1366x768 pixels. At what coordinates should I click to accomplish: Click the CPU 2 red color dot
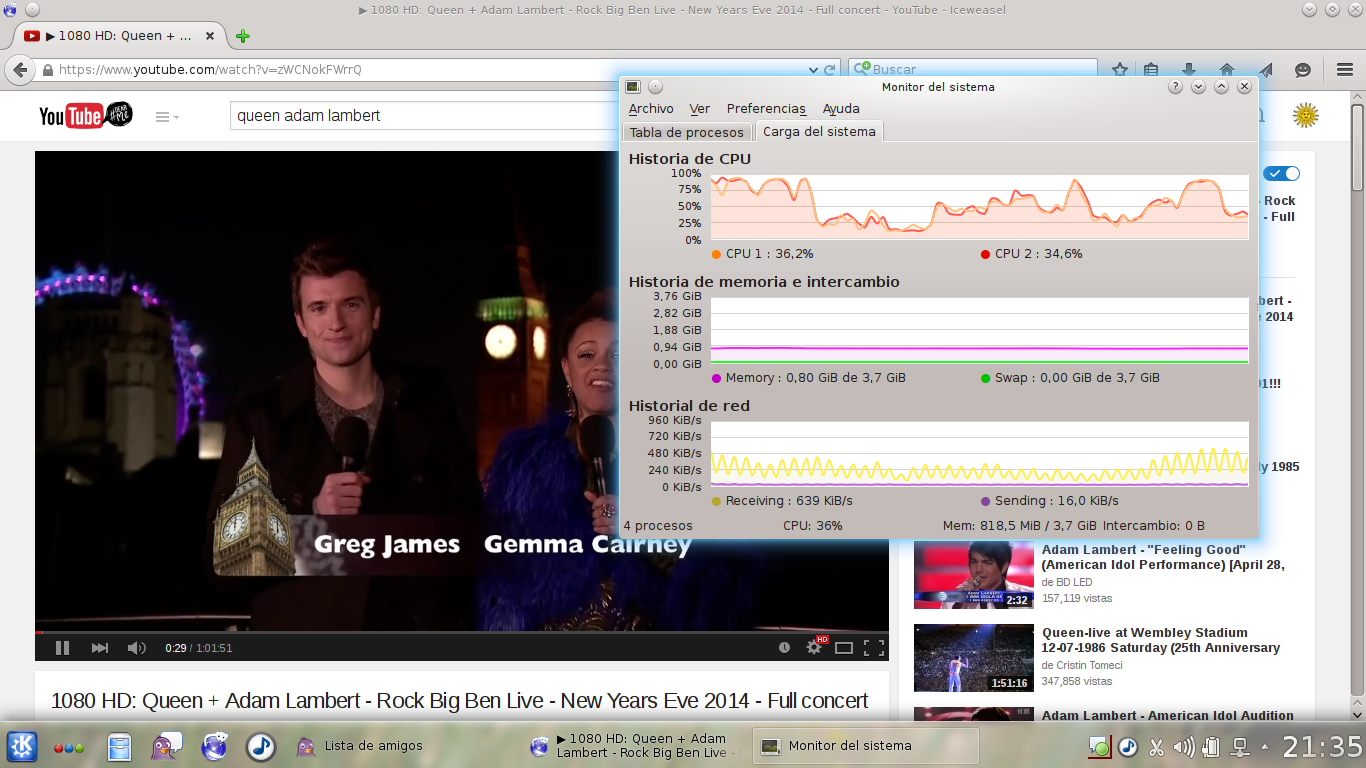click(986, 254)
